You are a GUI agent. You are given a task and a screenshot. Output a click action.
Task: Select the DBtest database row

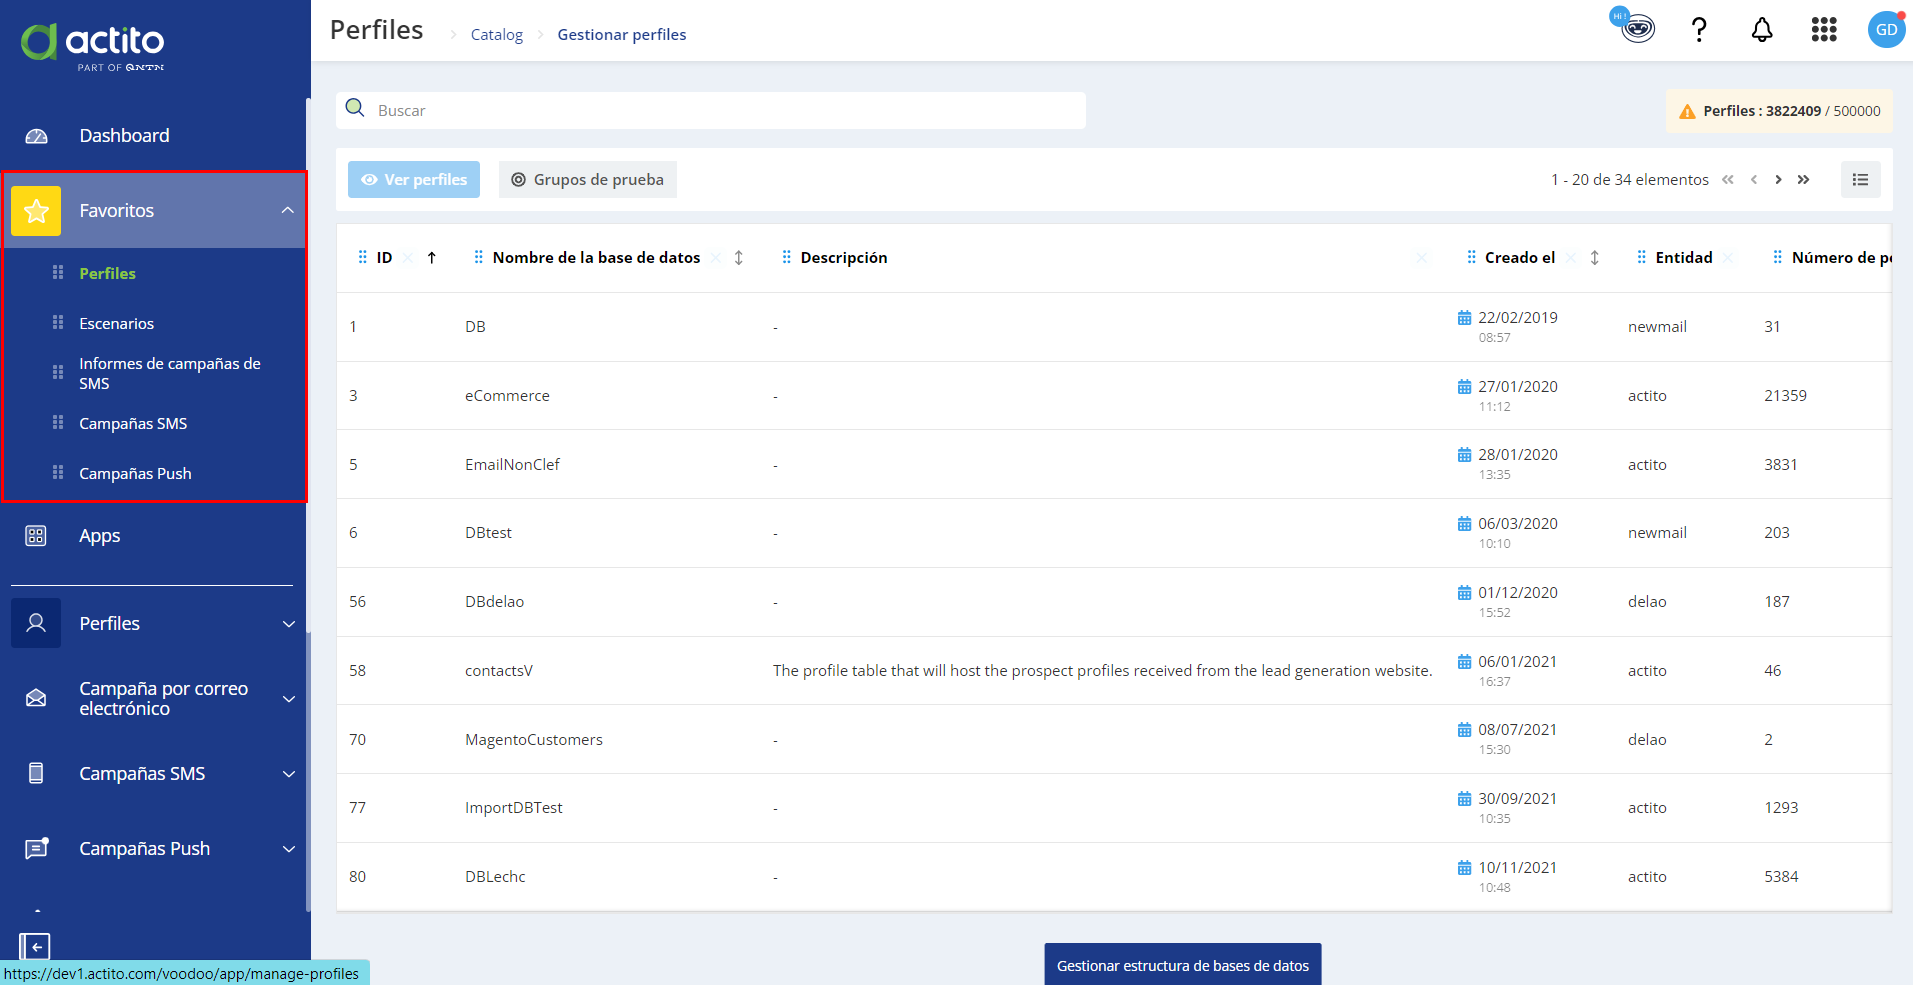coord(1114,533)
